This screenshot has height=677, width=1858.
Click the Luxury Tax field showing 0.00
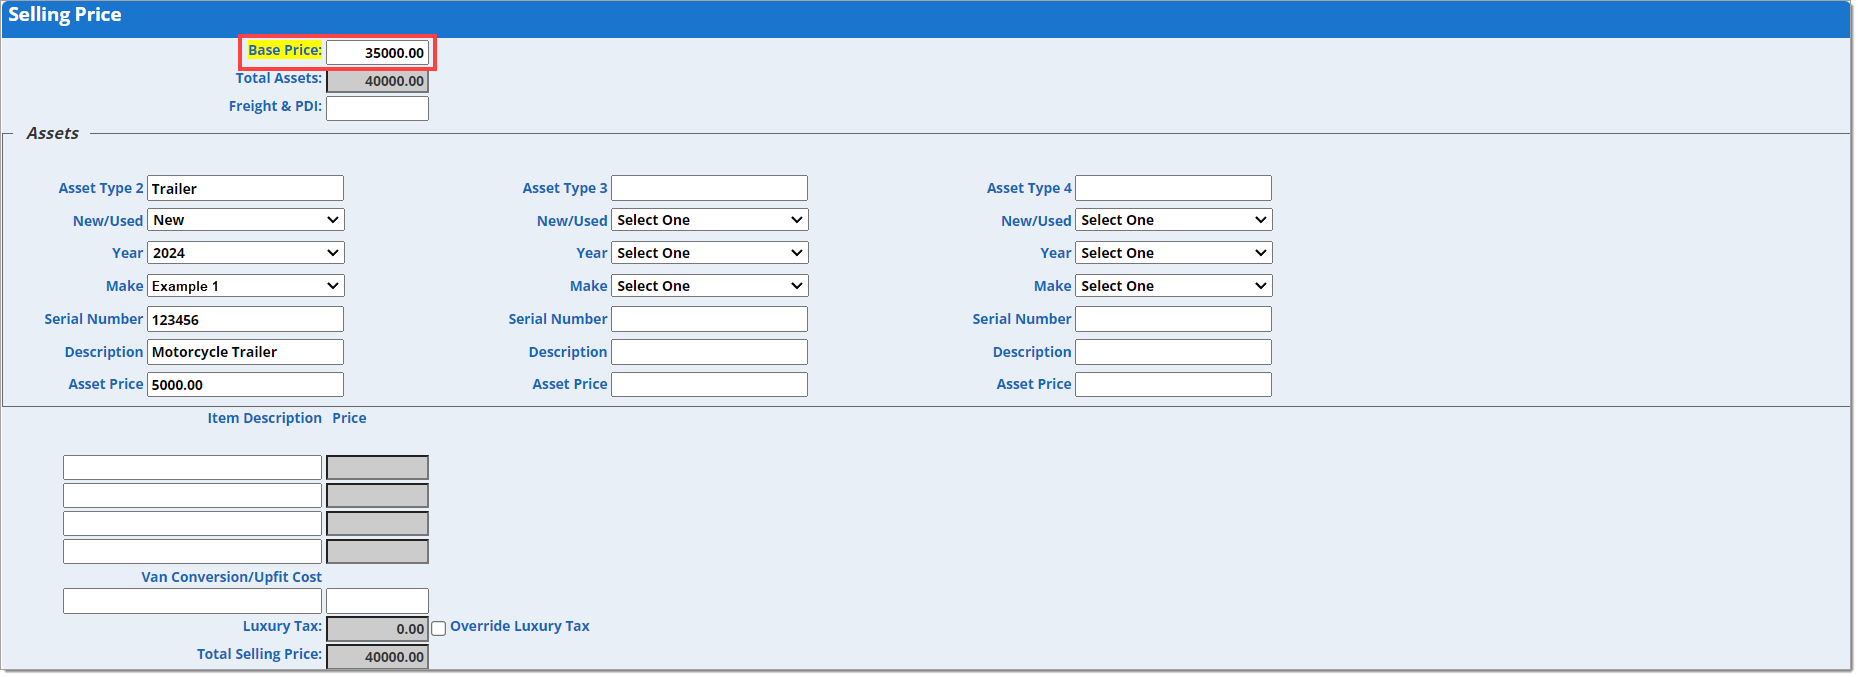[x=378, y=629]
